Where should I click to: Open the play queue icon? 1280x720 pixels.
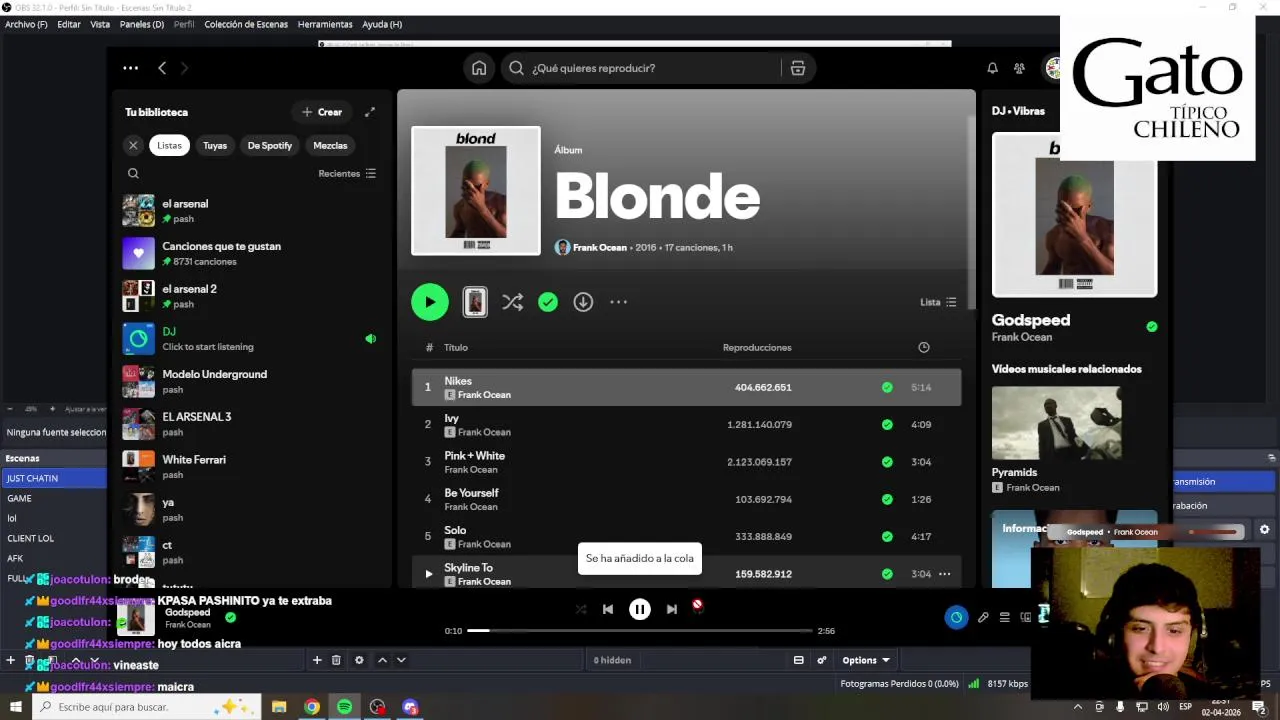(x=1005, y=617)
